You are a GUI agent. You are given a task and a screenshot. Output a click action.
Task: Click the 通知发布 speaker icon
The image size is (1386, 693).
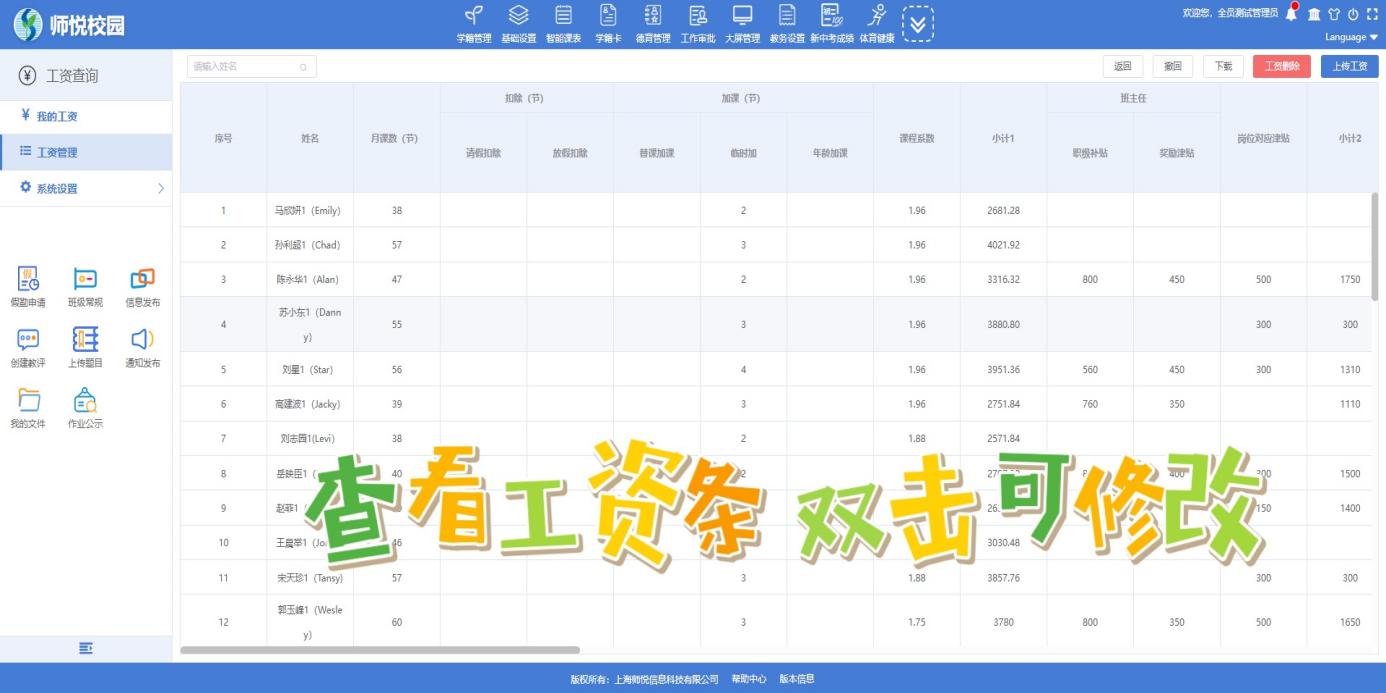pos(142,341)
